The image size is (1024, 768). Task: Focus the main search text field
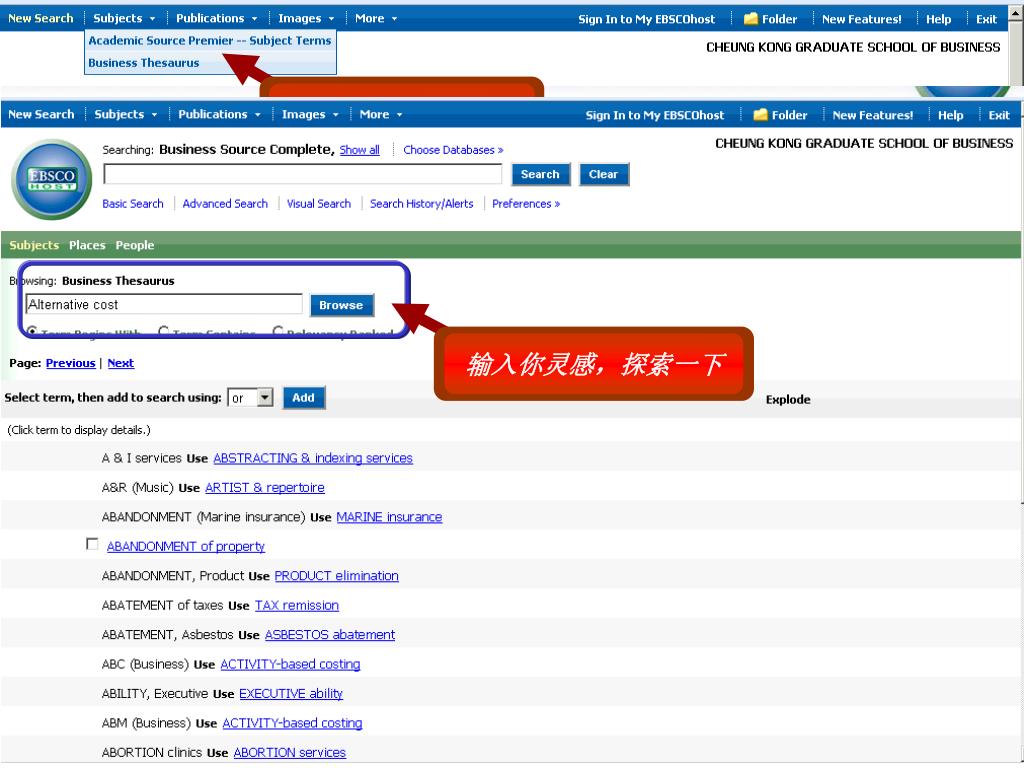(303, 174)
